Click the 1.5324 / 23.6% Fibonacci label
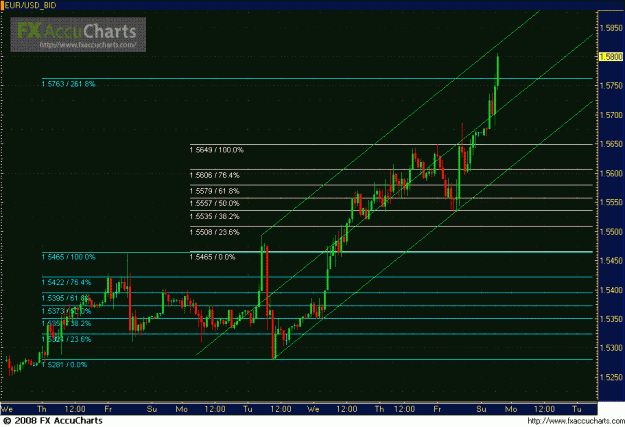The image size is (625, 427). click(x=67, y=339)
